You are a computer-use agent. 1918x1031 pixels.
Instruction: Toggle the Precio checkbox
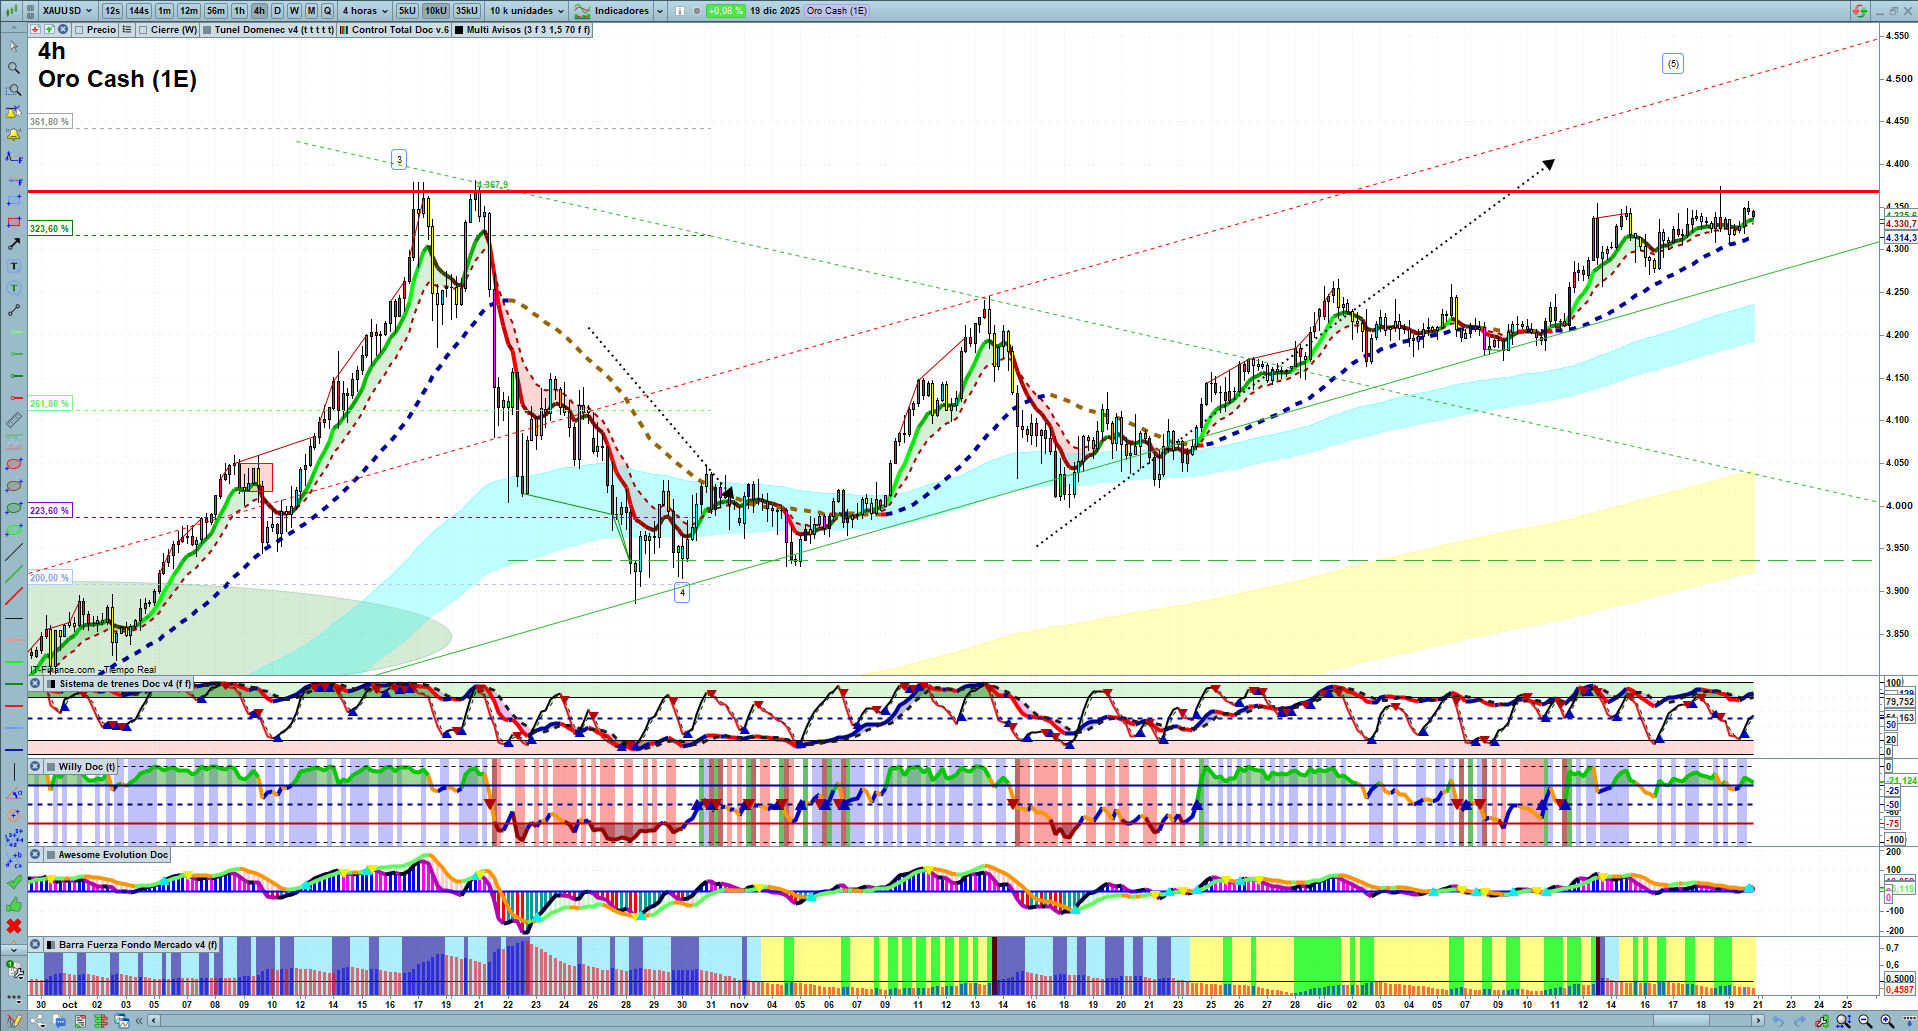[79, 30]
